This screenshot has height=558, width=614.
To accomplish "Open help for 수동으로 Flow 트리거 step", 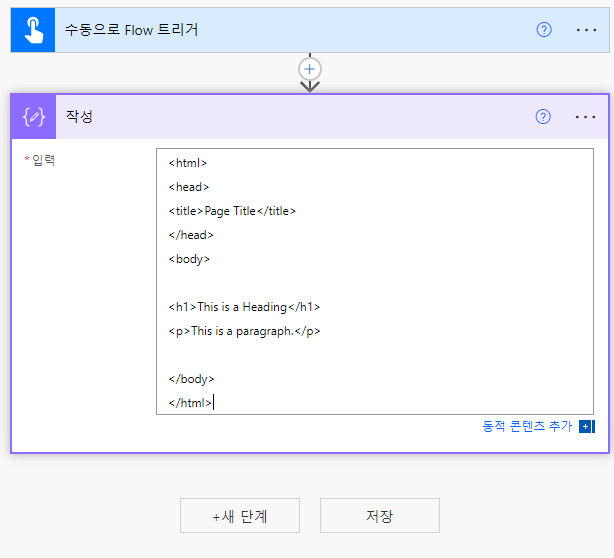I will click(544, 30).
